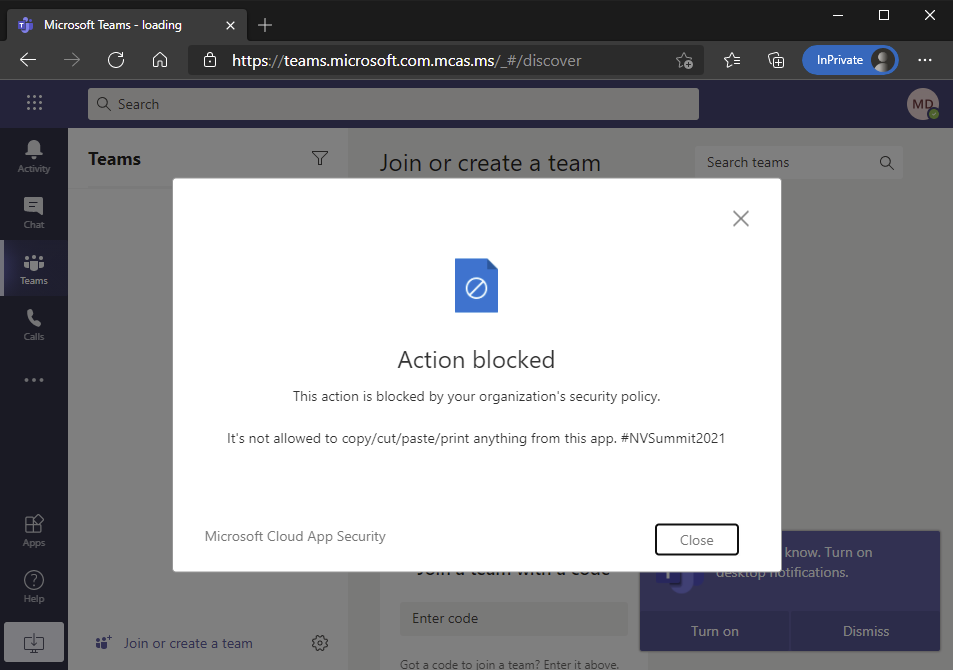The height and width of the screenshot is (670, 953).
Task: Click the blocked file icon in dialog
Action: click(x=476, y=285)
